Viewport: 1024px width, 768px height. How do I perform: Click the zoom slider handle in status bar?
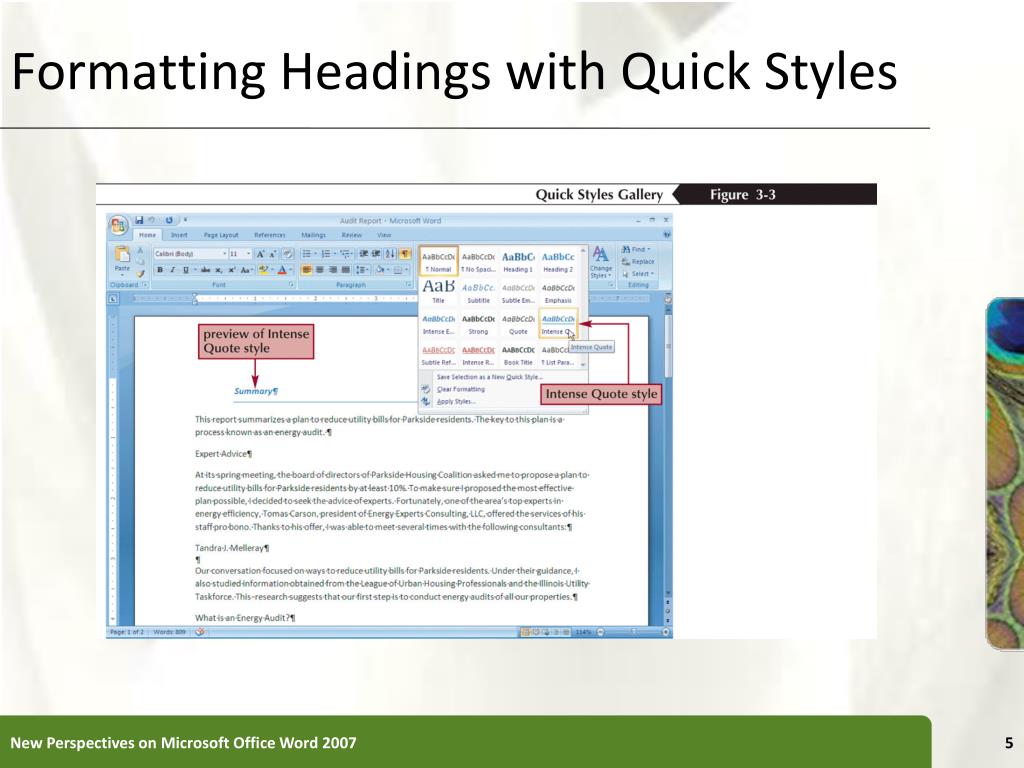[x=633, y=632]
